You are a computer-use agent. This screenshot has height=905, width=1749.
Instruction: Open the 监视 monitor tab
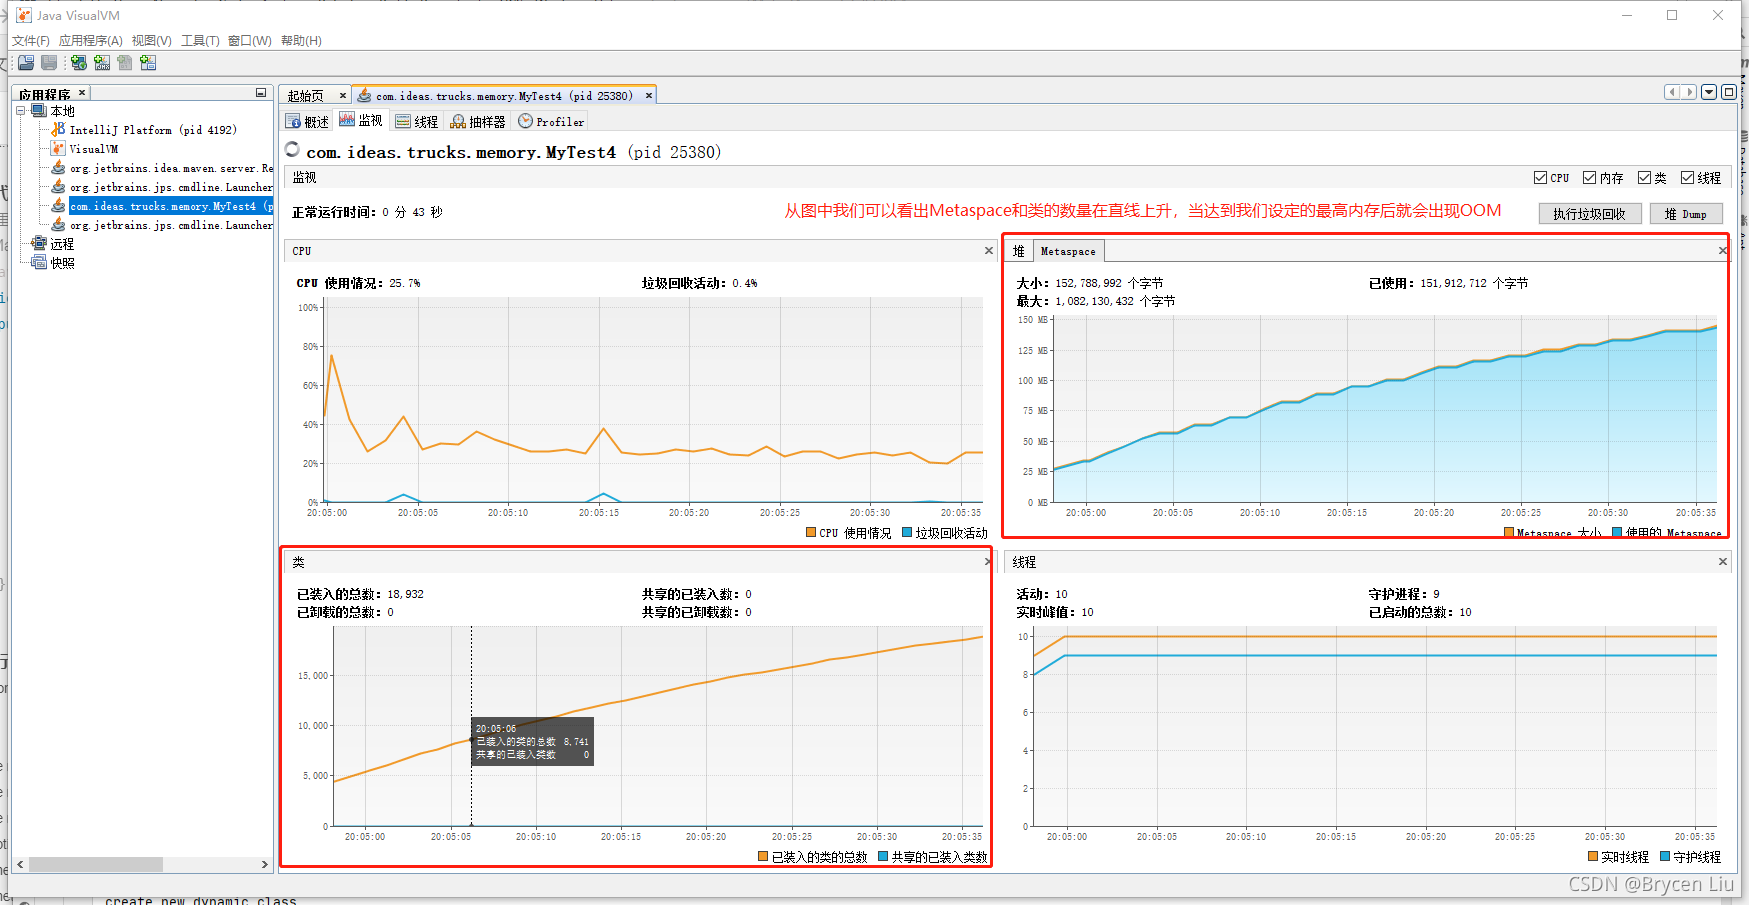[x=361, y=121]
